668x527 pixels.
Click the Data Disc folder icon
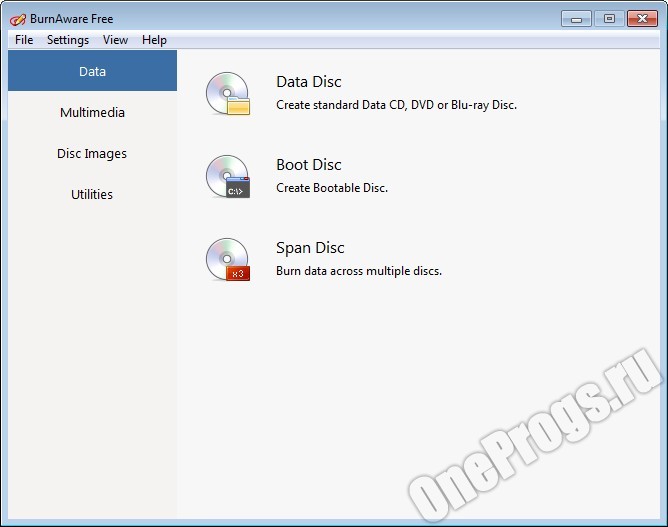pos(227,94)
